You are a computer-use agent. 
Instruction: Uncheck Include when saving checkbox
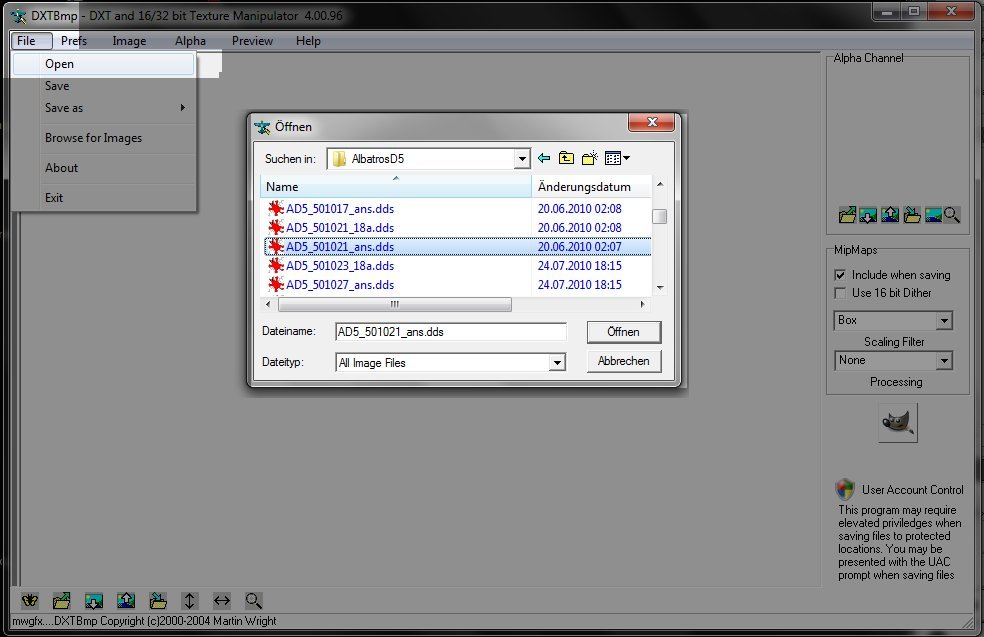click(840, 275)
